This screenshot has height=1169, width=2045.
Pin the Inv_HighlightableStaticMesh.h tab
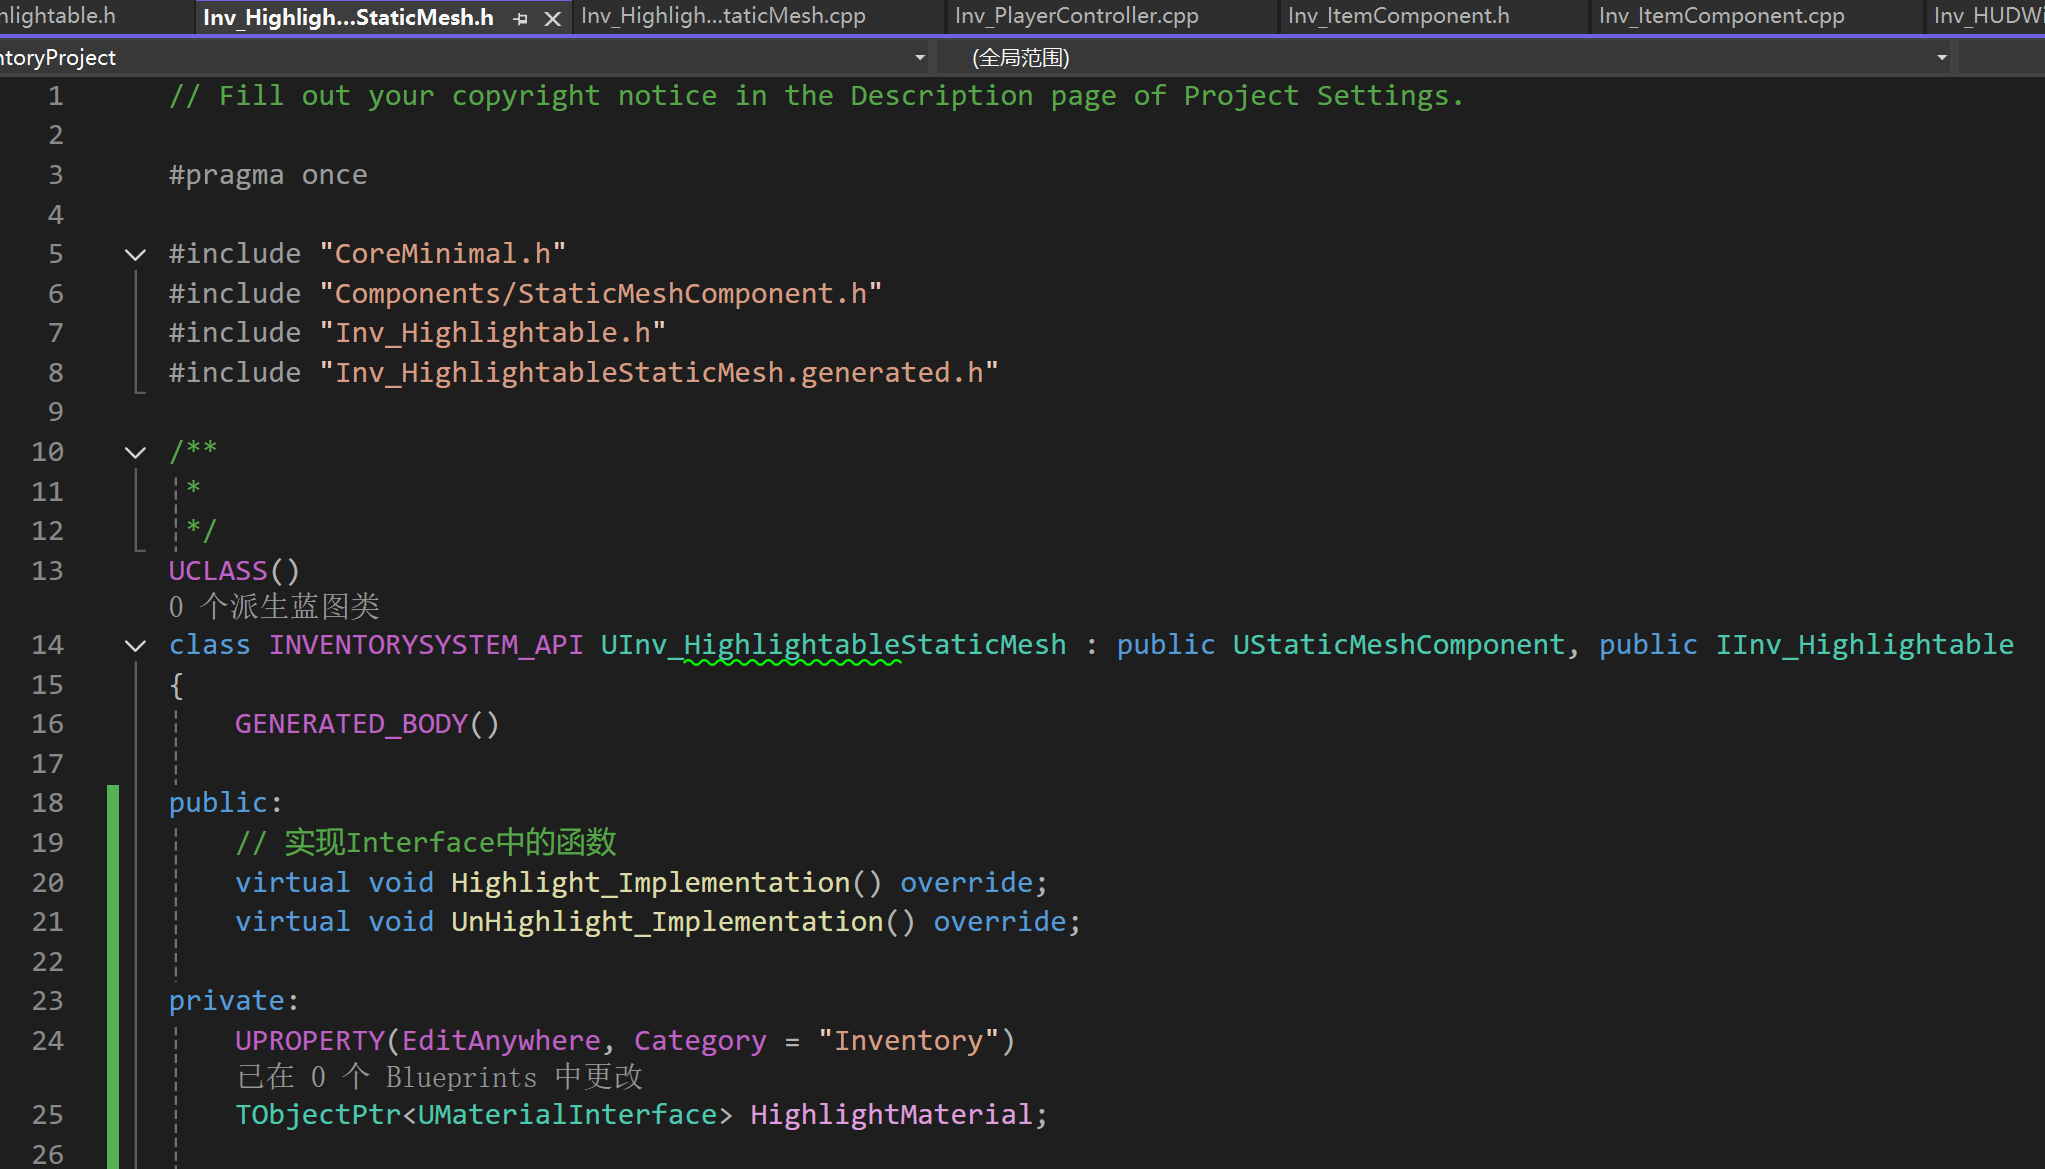(x=520, y=18)
